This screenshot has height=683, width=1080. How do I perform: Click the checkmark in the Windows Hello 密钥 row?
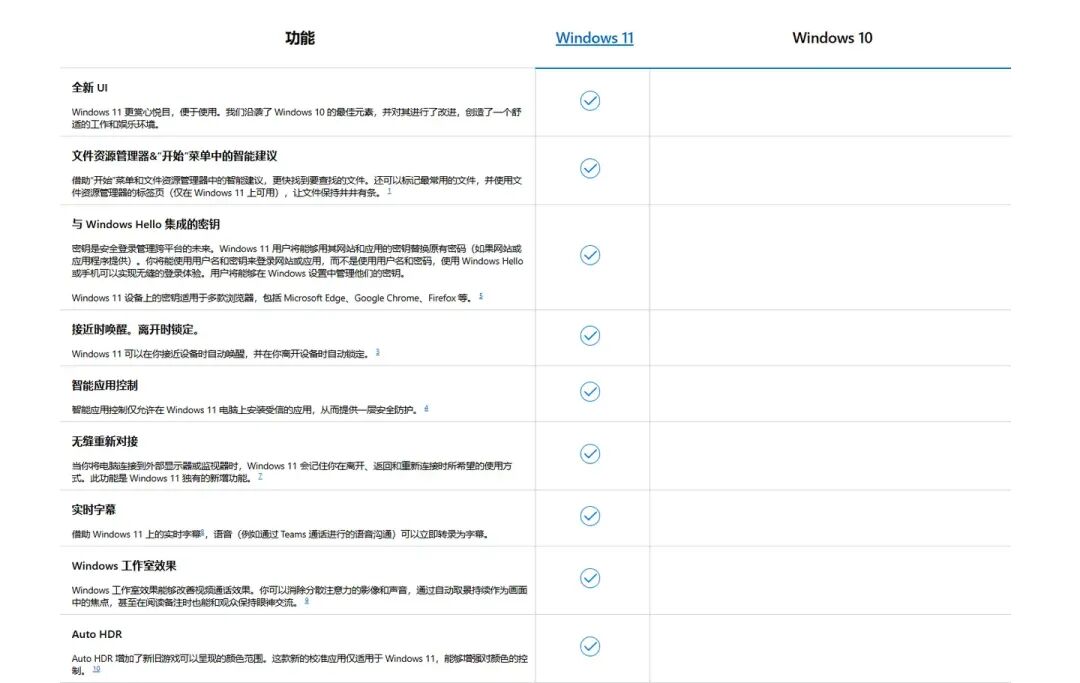(590, 255)
